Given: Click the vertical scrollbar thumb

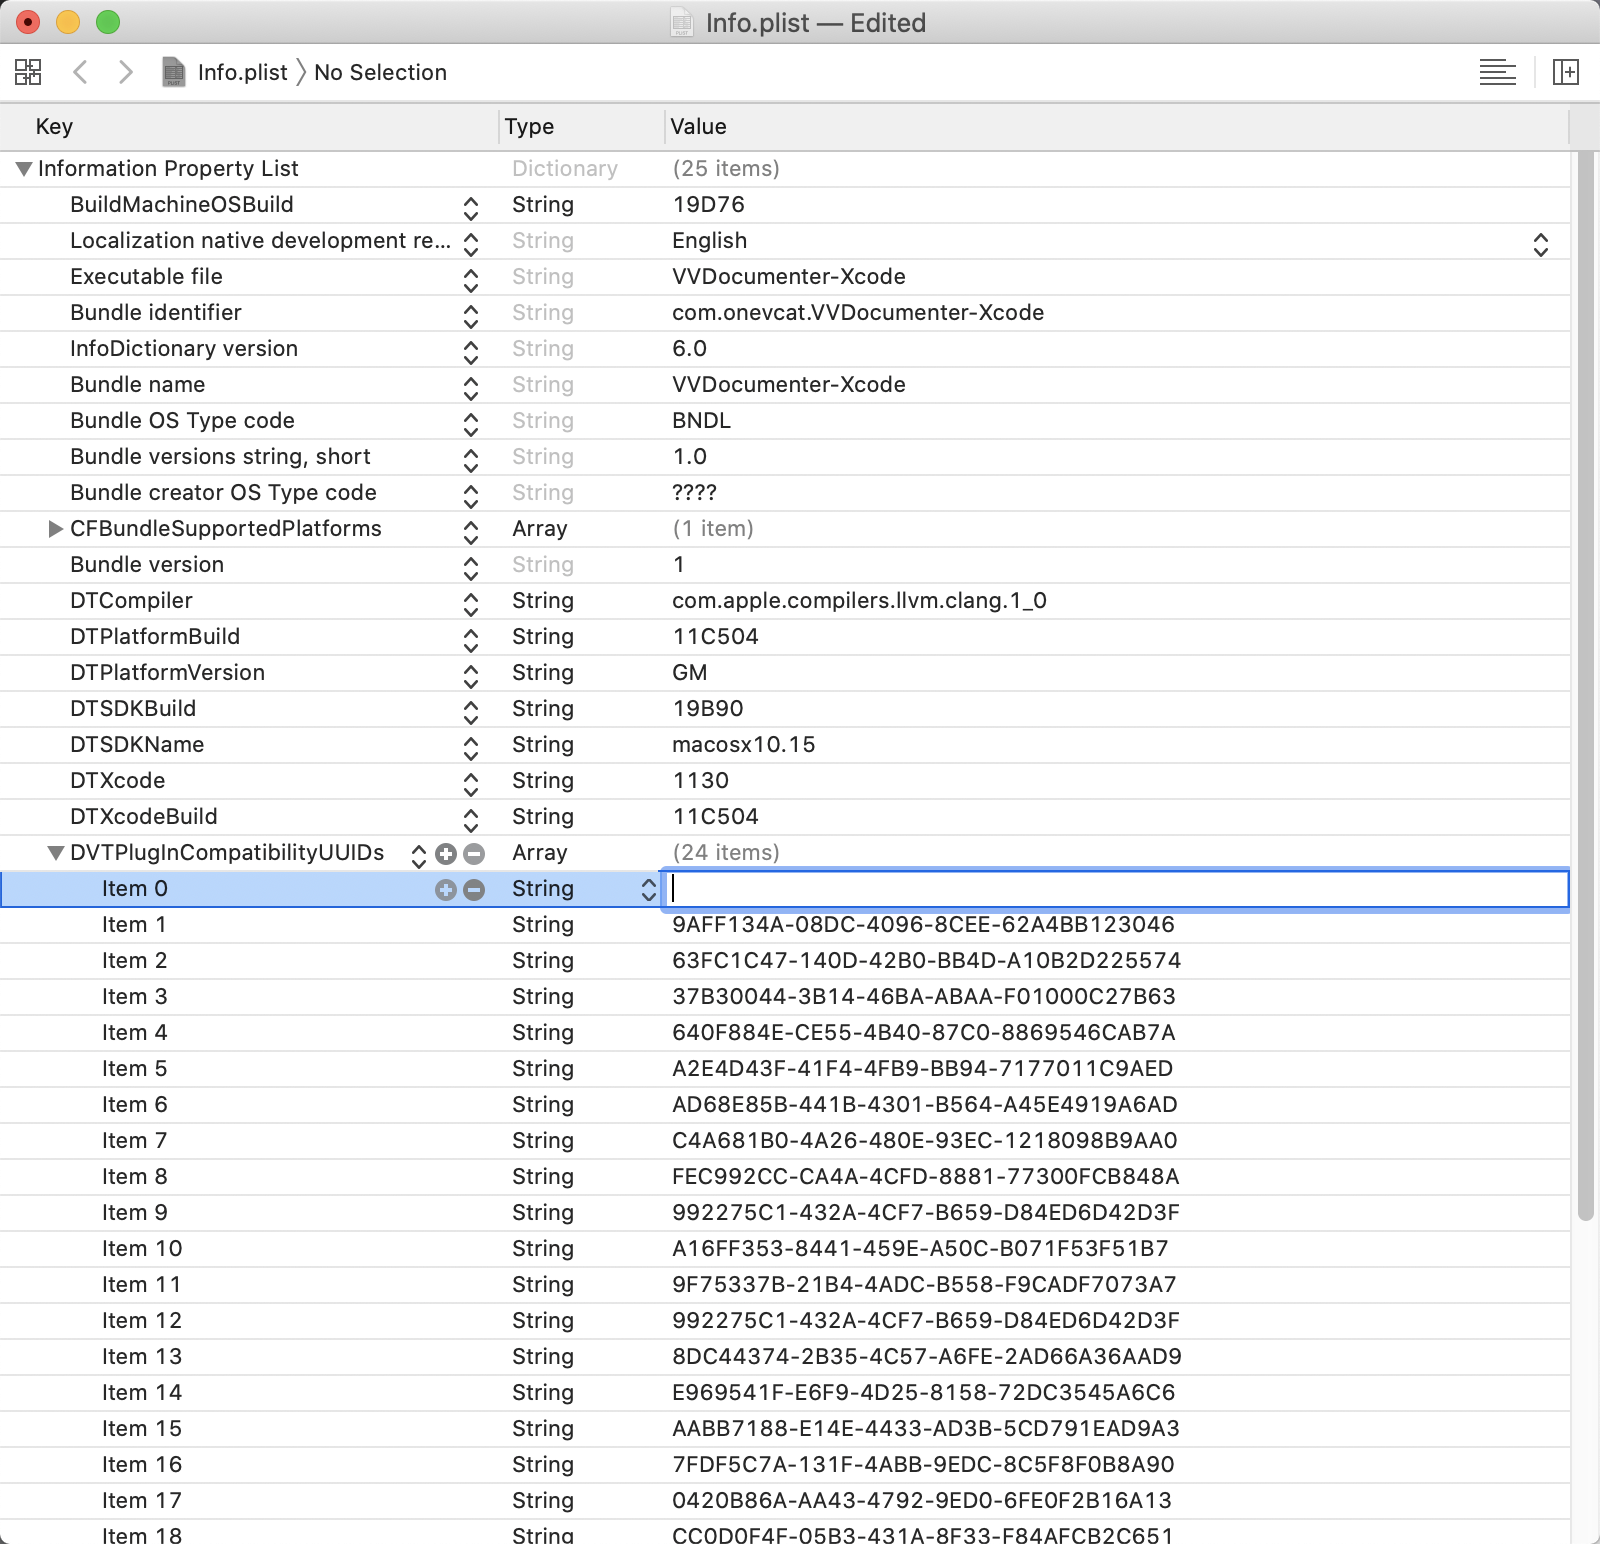Looking at the screenshot, I should (1585, 686).
